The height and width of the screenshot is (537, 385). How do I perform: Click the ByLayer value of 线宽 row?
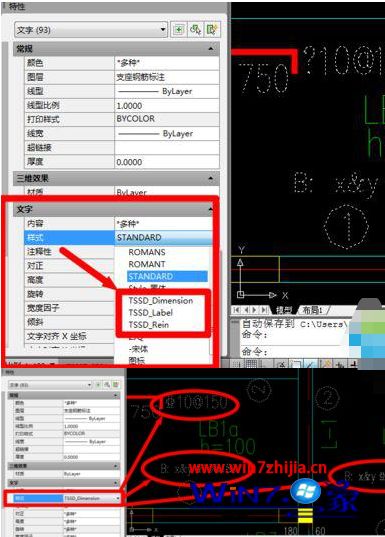point(167,133)
